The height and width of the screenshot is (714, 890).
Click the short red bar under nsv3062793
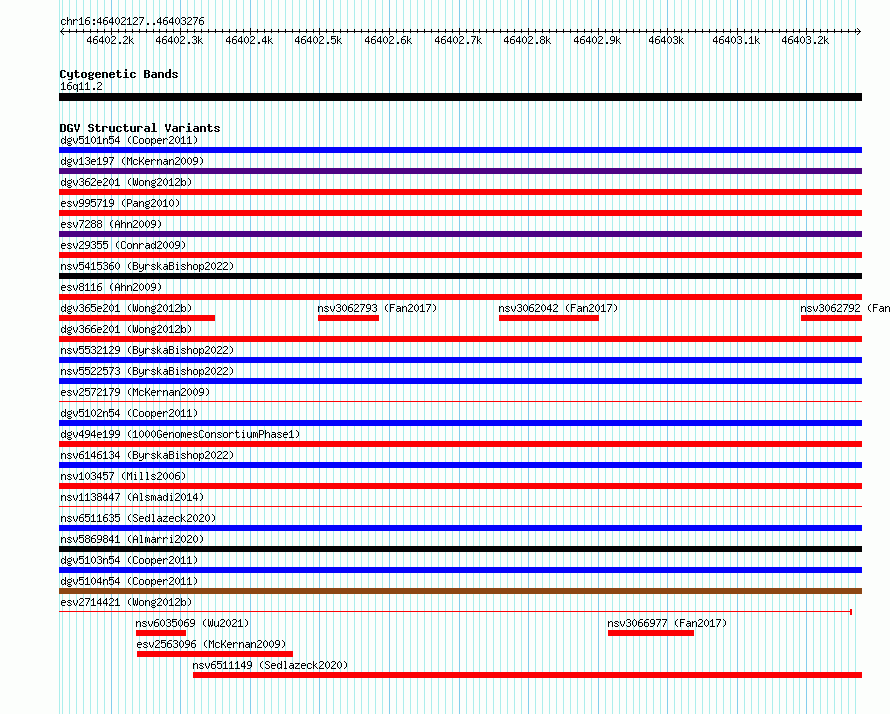click(349, 318)
